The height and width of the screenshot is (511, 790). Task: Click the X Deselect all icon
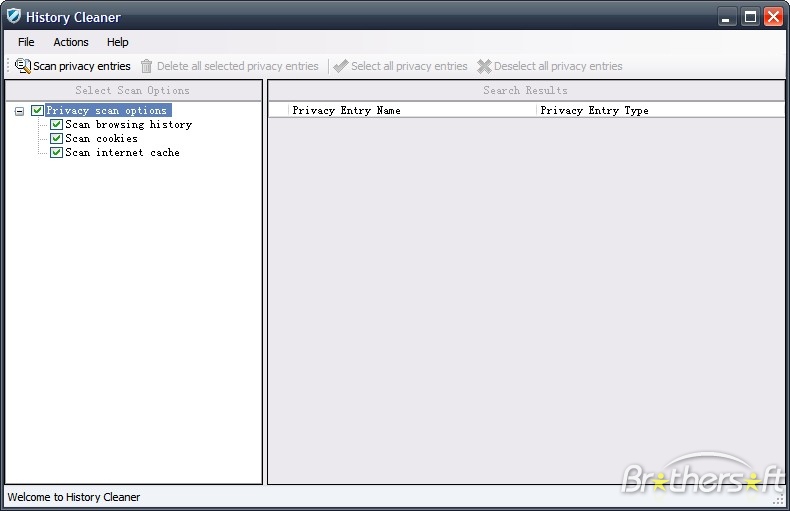coord(484,66)
